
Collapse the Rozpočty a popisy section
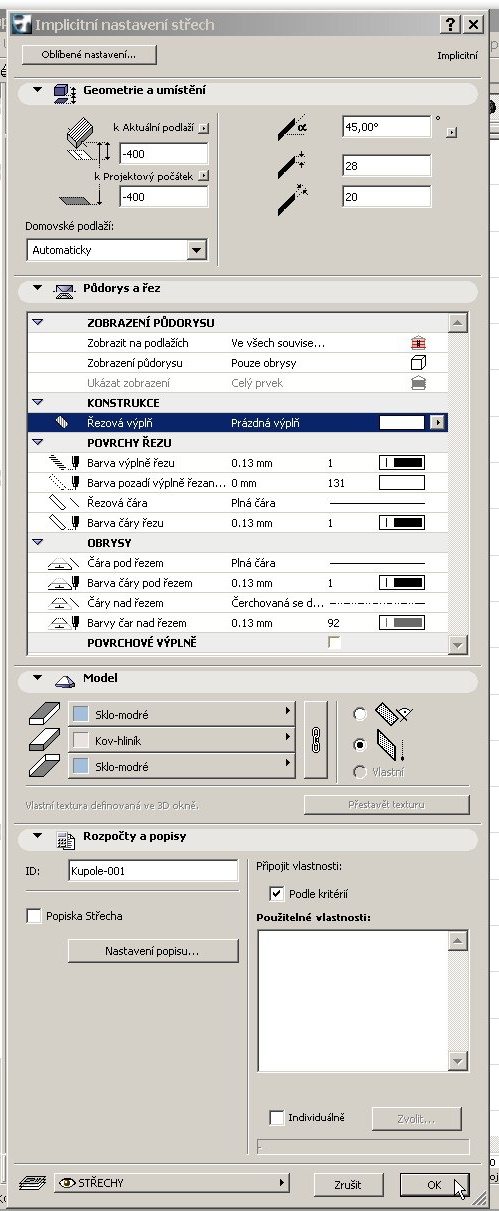38,836
